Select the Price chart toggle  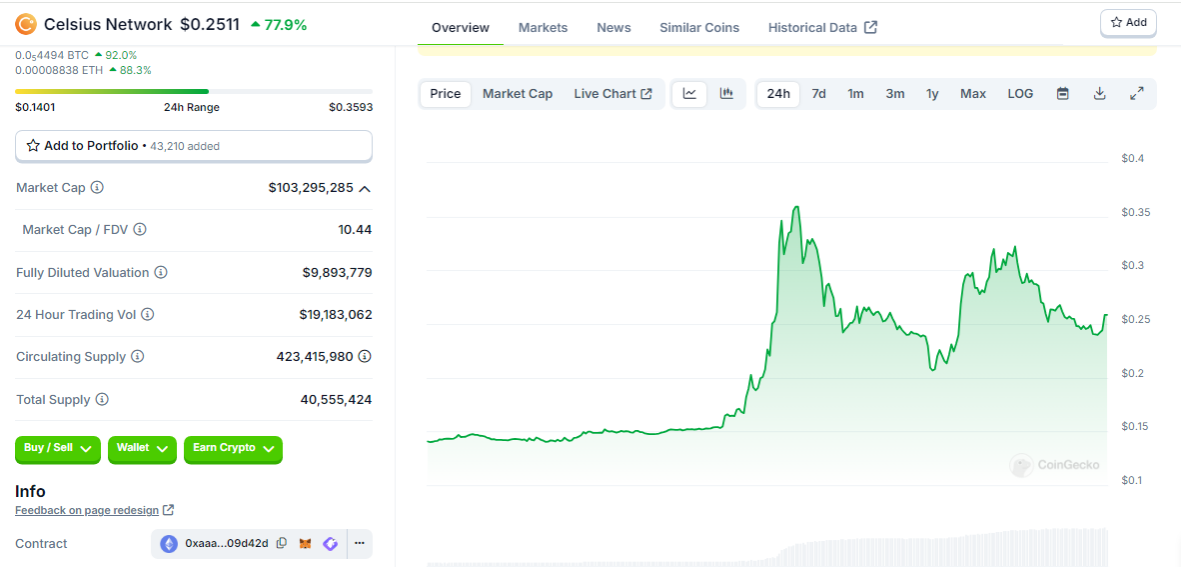(446, 93)
